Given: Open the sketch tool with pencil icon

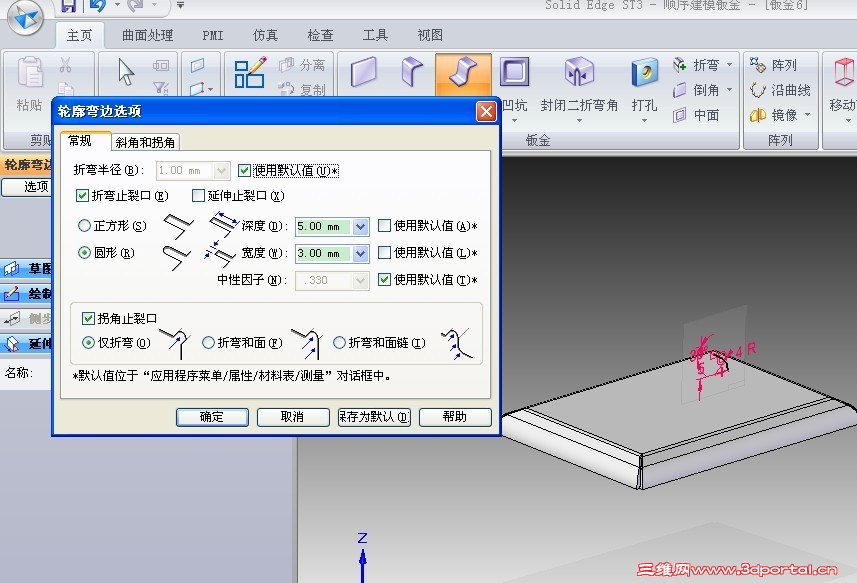Looking at the screenshot, I should [249, 73].
